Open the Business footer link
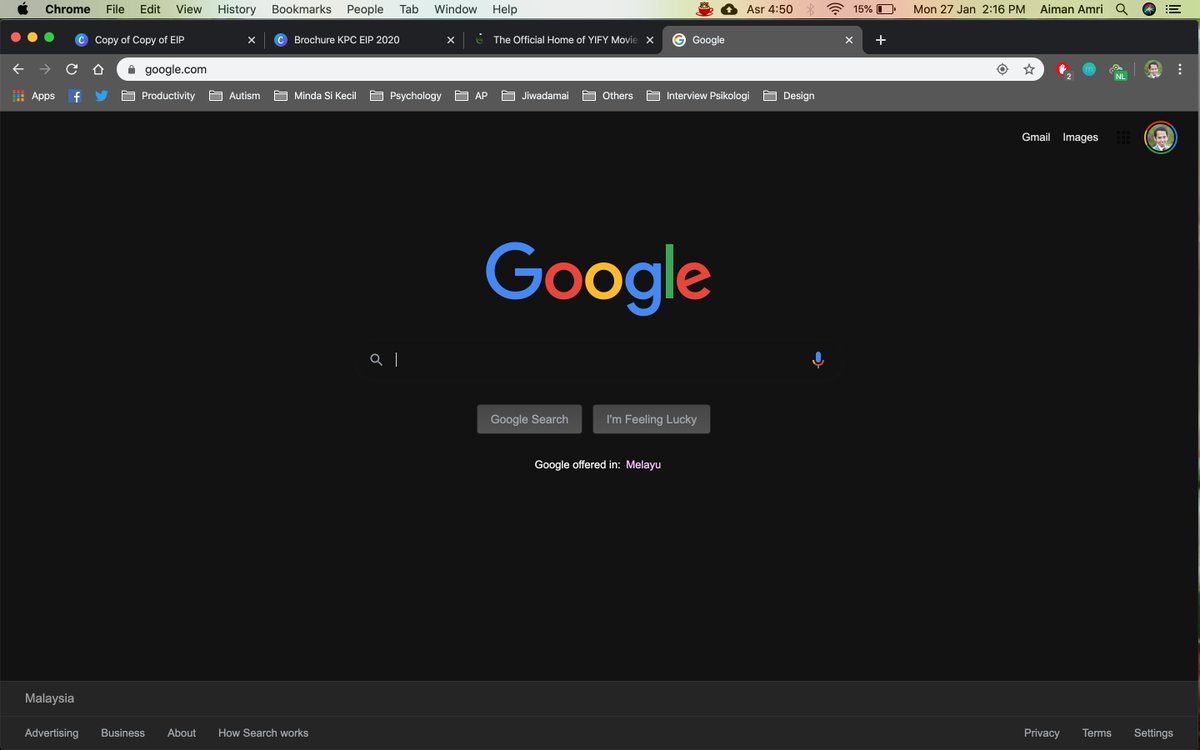 pos(123,733)
